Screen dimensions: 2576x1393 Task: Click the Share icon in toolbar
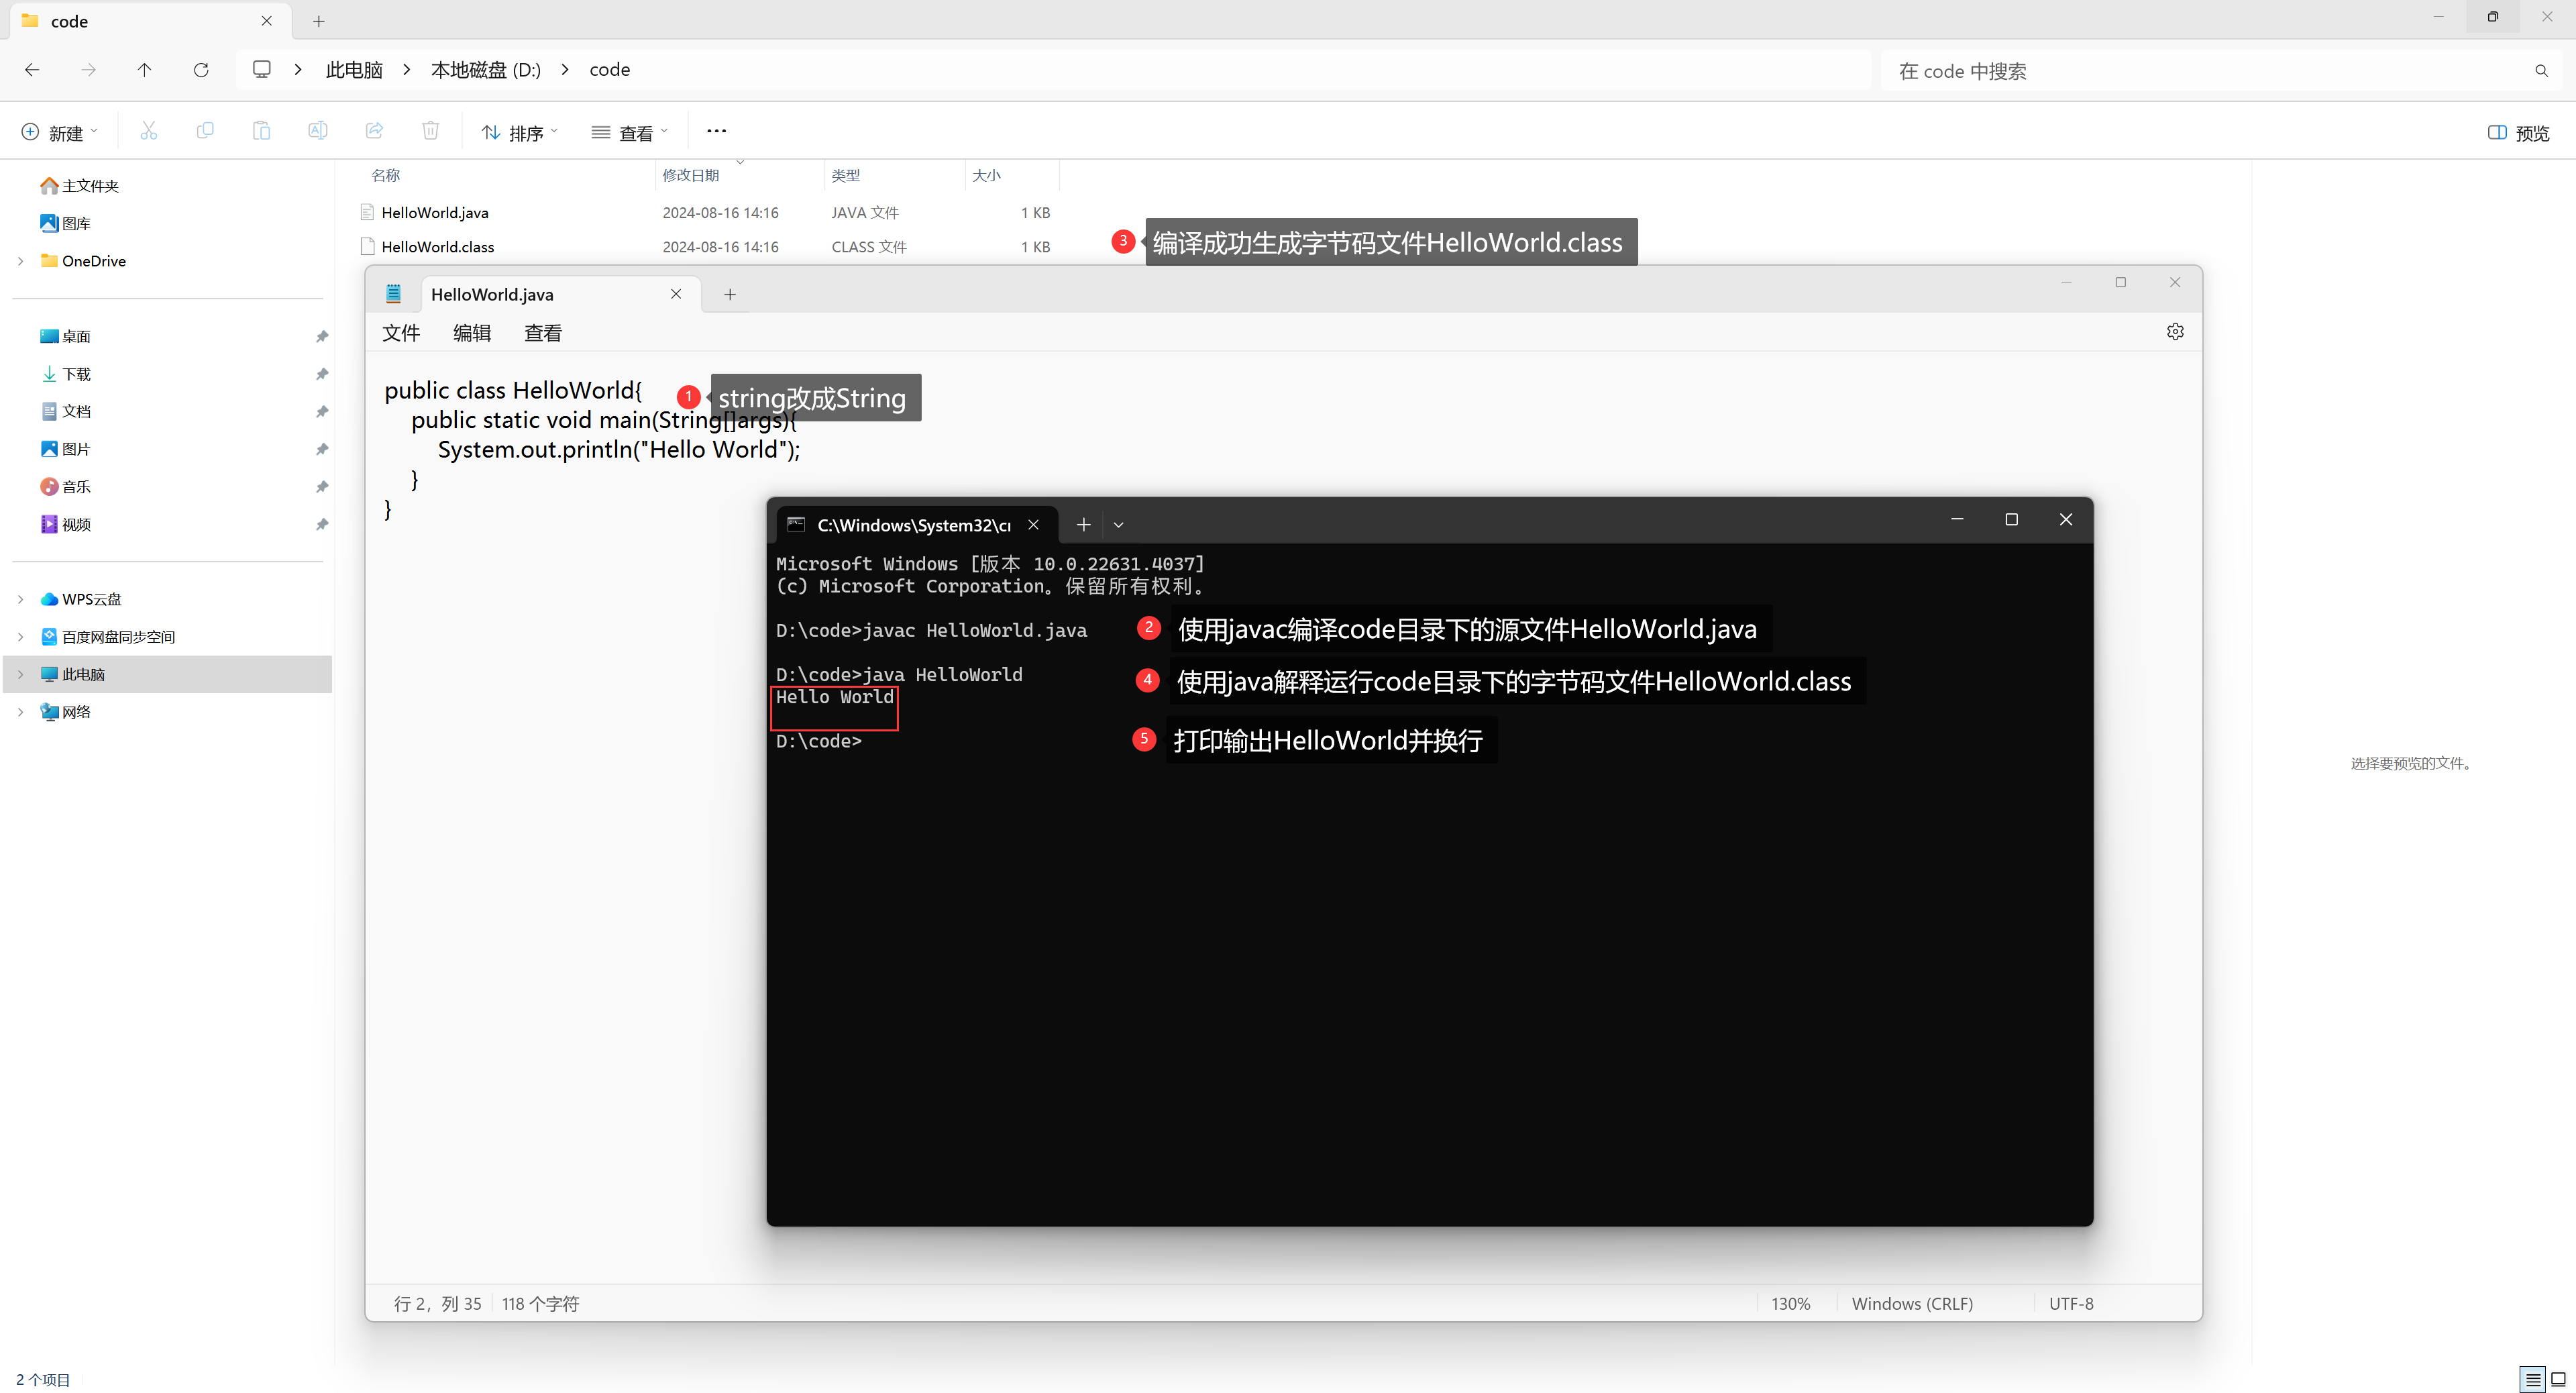[x=374, y=131]
